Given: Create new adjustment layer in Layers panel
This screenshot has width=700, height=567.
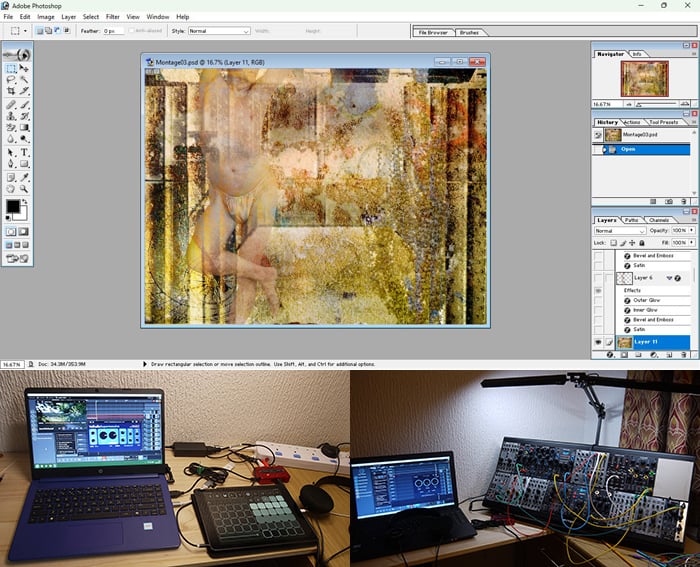Looking at the screenshot, I should (654, 355).
